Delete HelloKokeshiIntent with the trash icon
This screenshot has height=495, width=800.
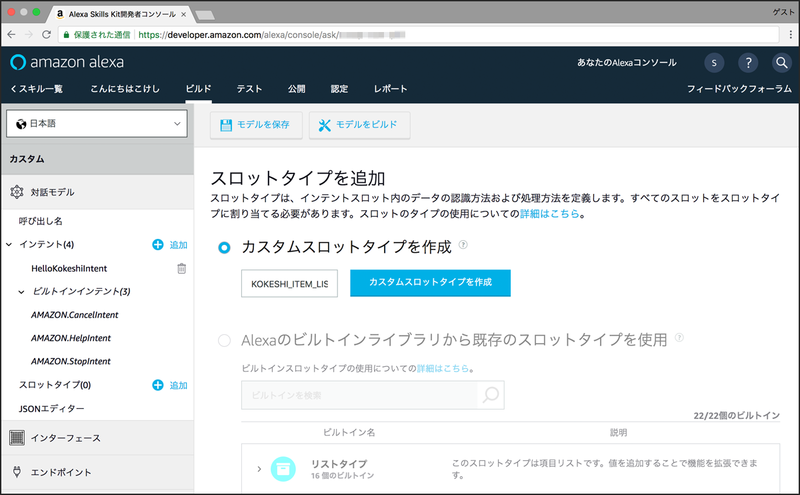[182, 268]
